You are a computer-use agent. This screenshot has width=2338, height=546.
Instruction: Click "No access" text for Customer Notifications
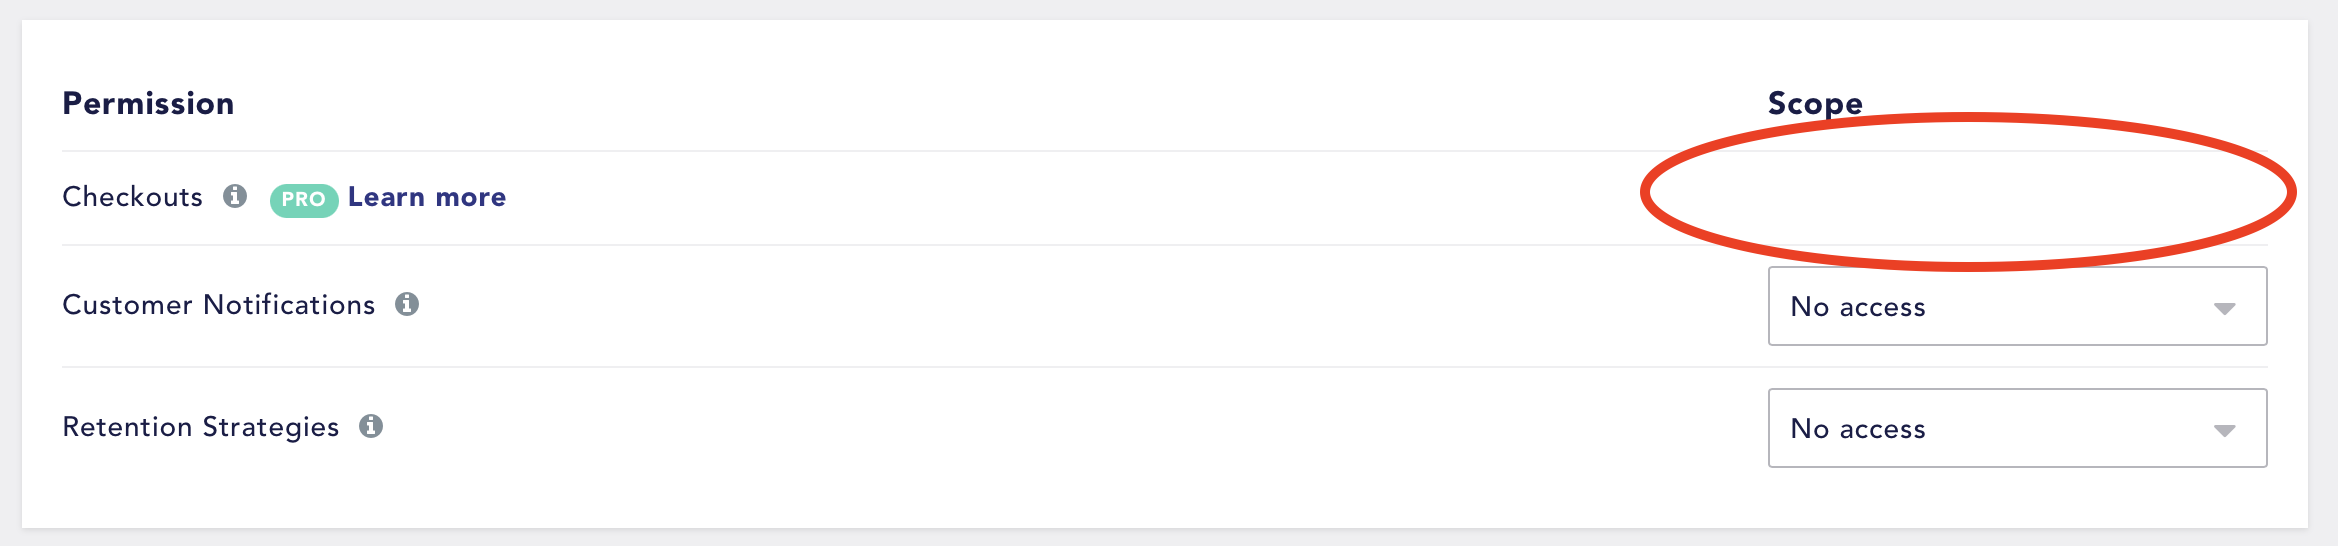1858,307
